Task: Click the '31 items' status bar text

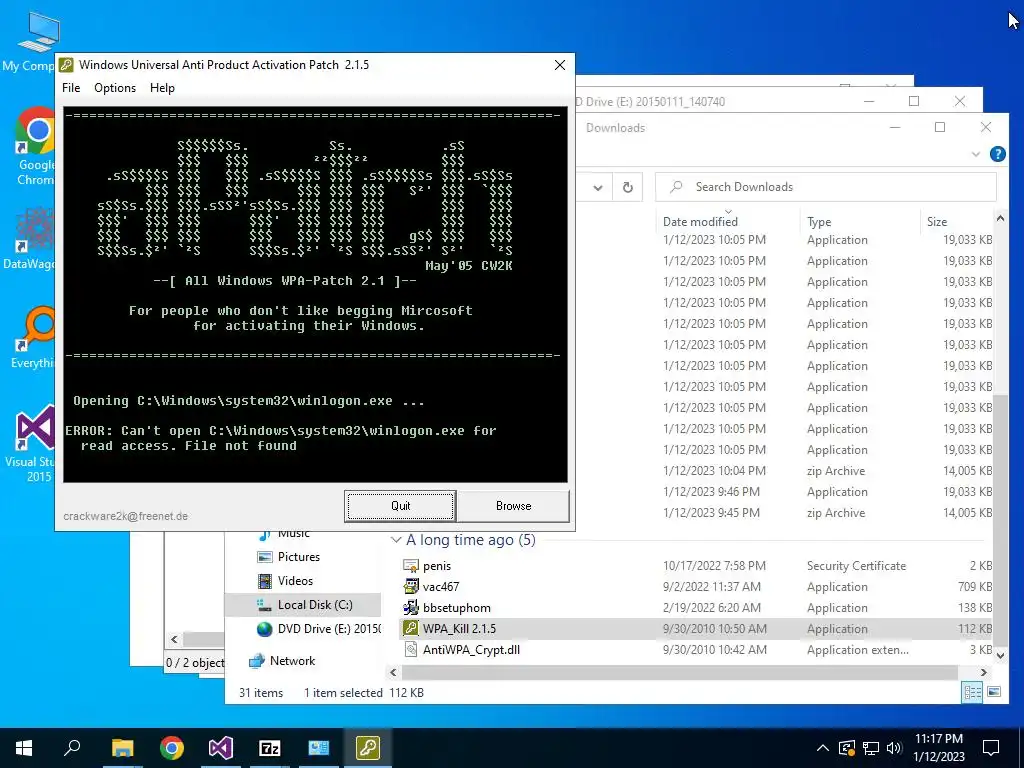Action: 261,693
